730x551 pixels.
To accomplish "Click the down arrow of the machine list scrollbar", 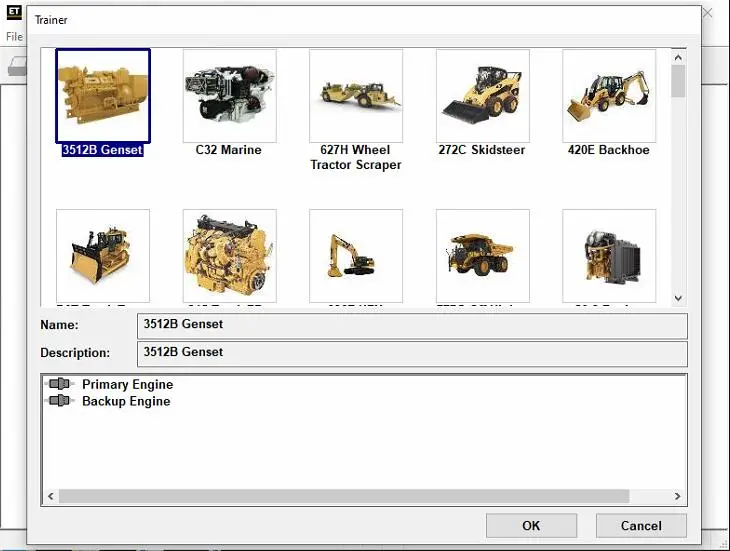I will 678,298.
